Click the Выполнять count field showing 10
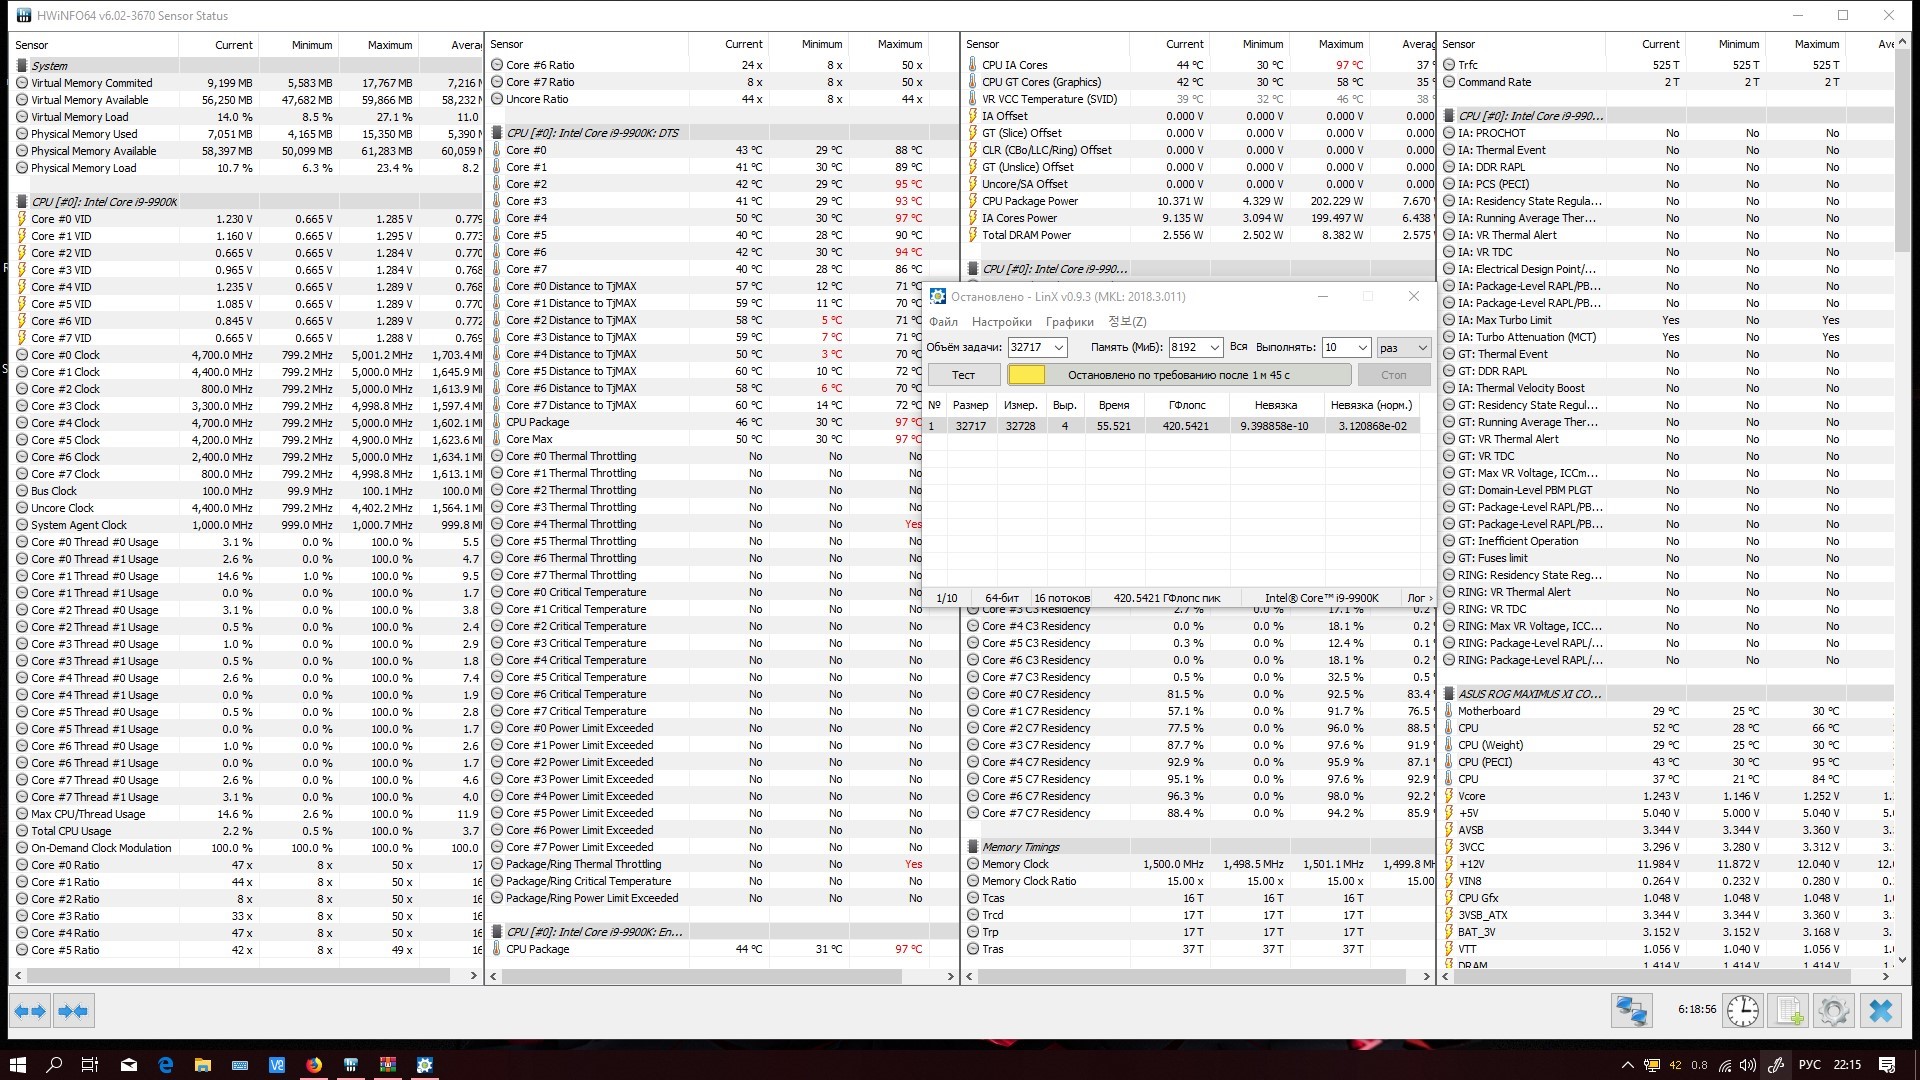 [x=1337, y=348]
